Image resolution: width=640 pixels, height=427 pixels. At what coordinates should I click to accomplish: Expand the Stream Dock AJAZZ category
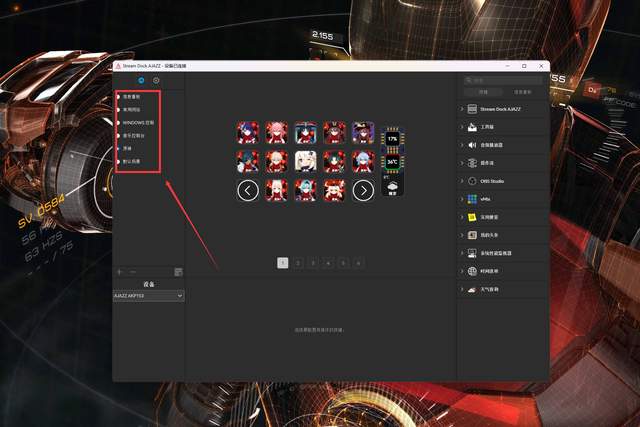(462, 109)
